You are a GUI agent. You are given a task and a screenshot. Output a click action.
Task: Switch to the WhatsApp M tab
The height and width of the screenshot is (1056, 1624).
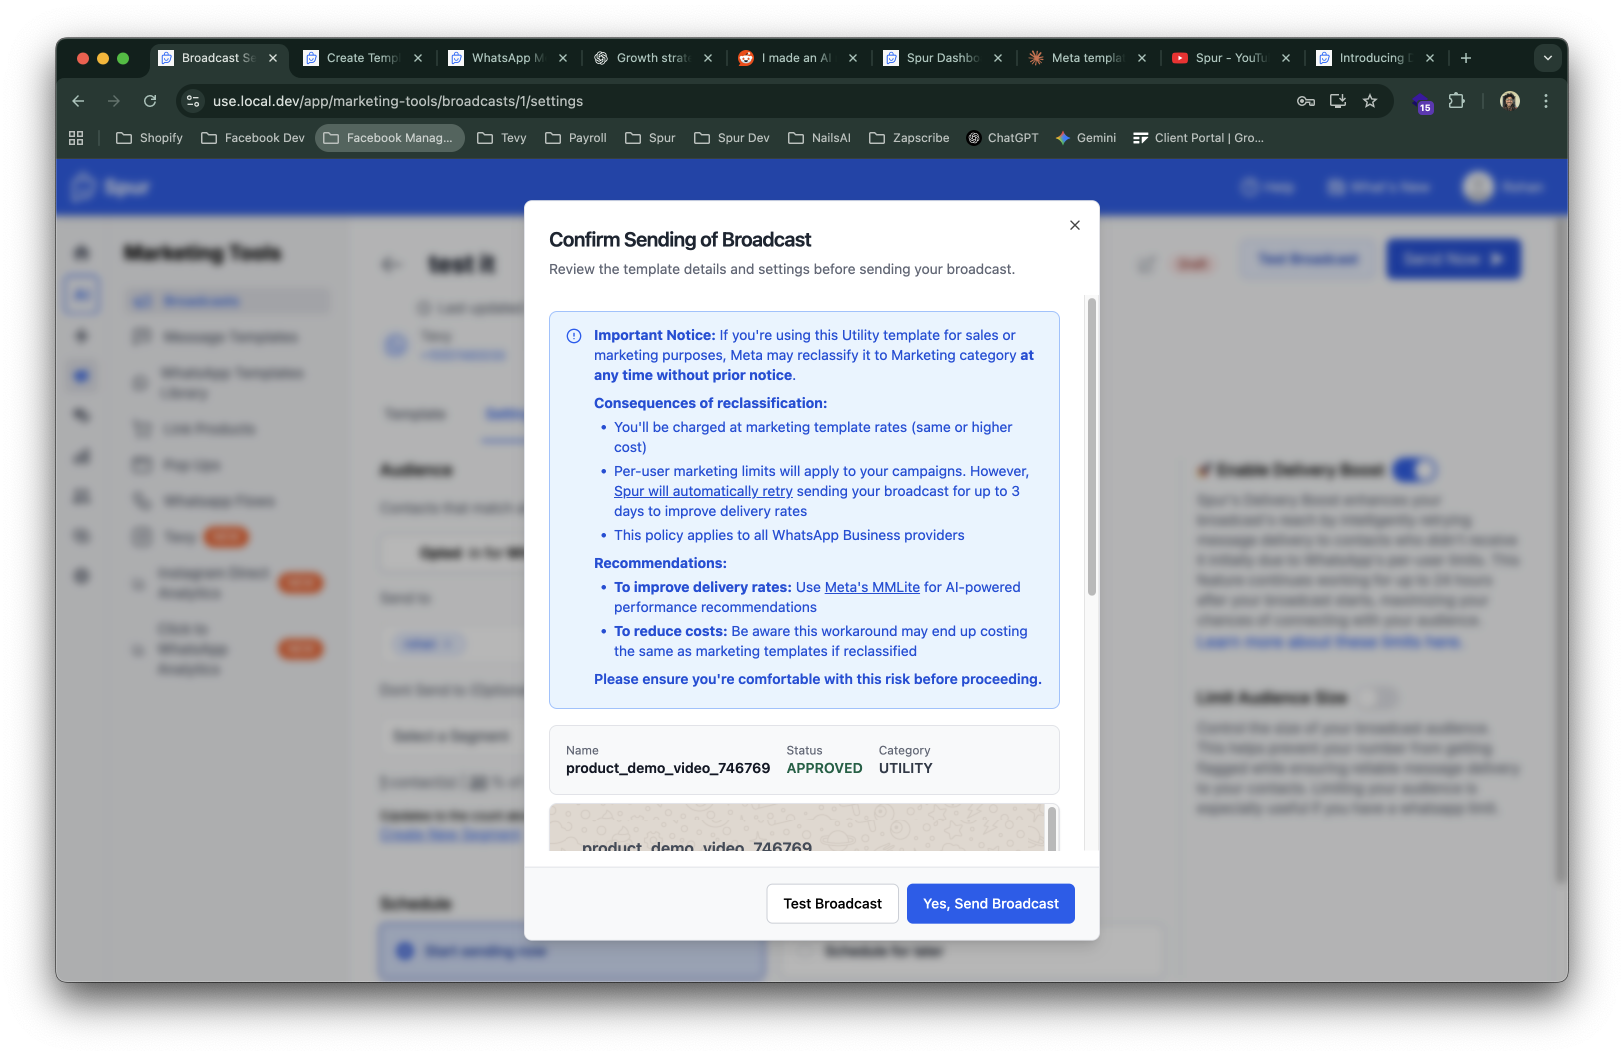pos(509,58)
